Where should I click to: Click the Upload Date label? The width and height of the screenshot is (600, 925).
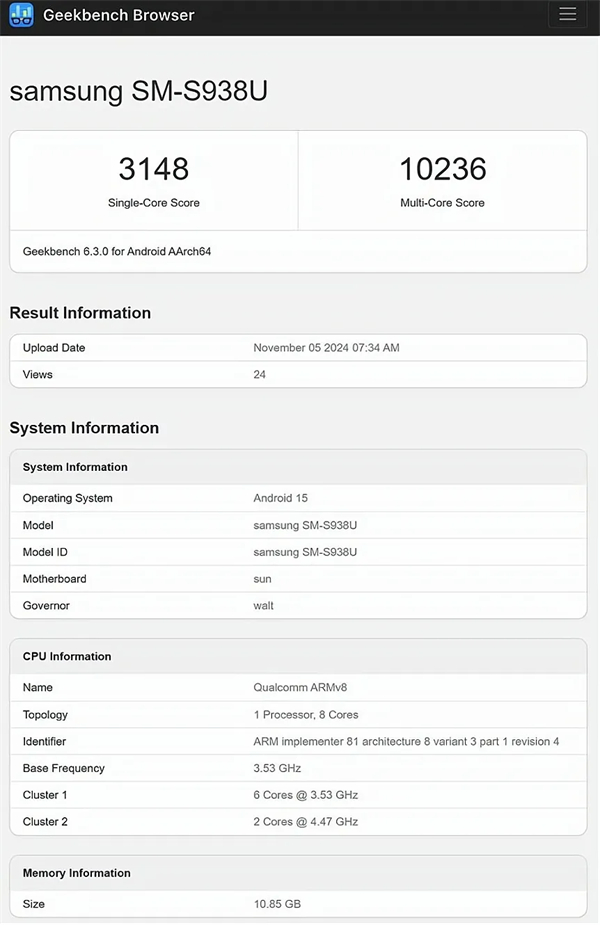tap(54, 348)
